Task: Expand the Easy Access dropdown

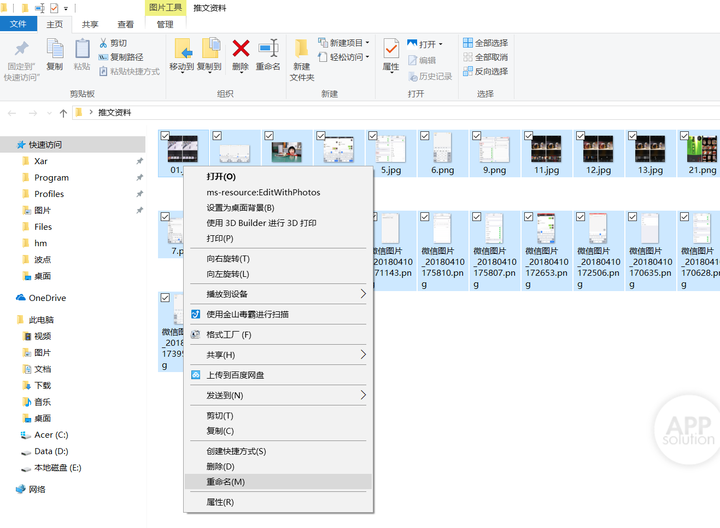Action: point(367,57)
